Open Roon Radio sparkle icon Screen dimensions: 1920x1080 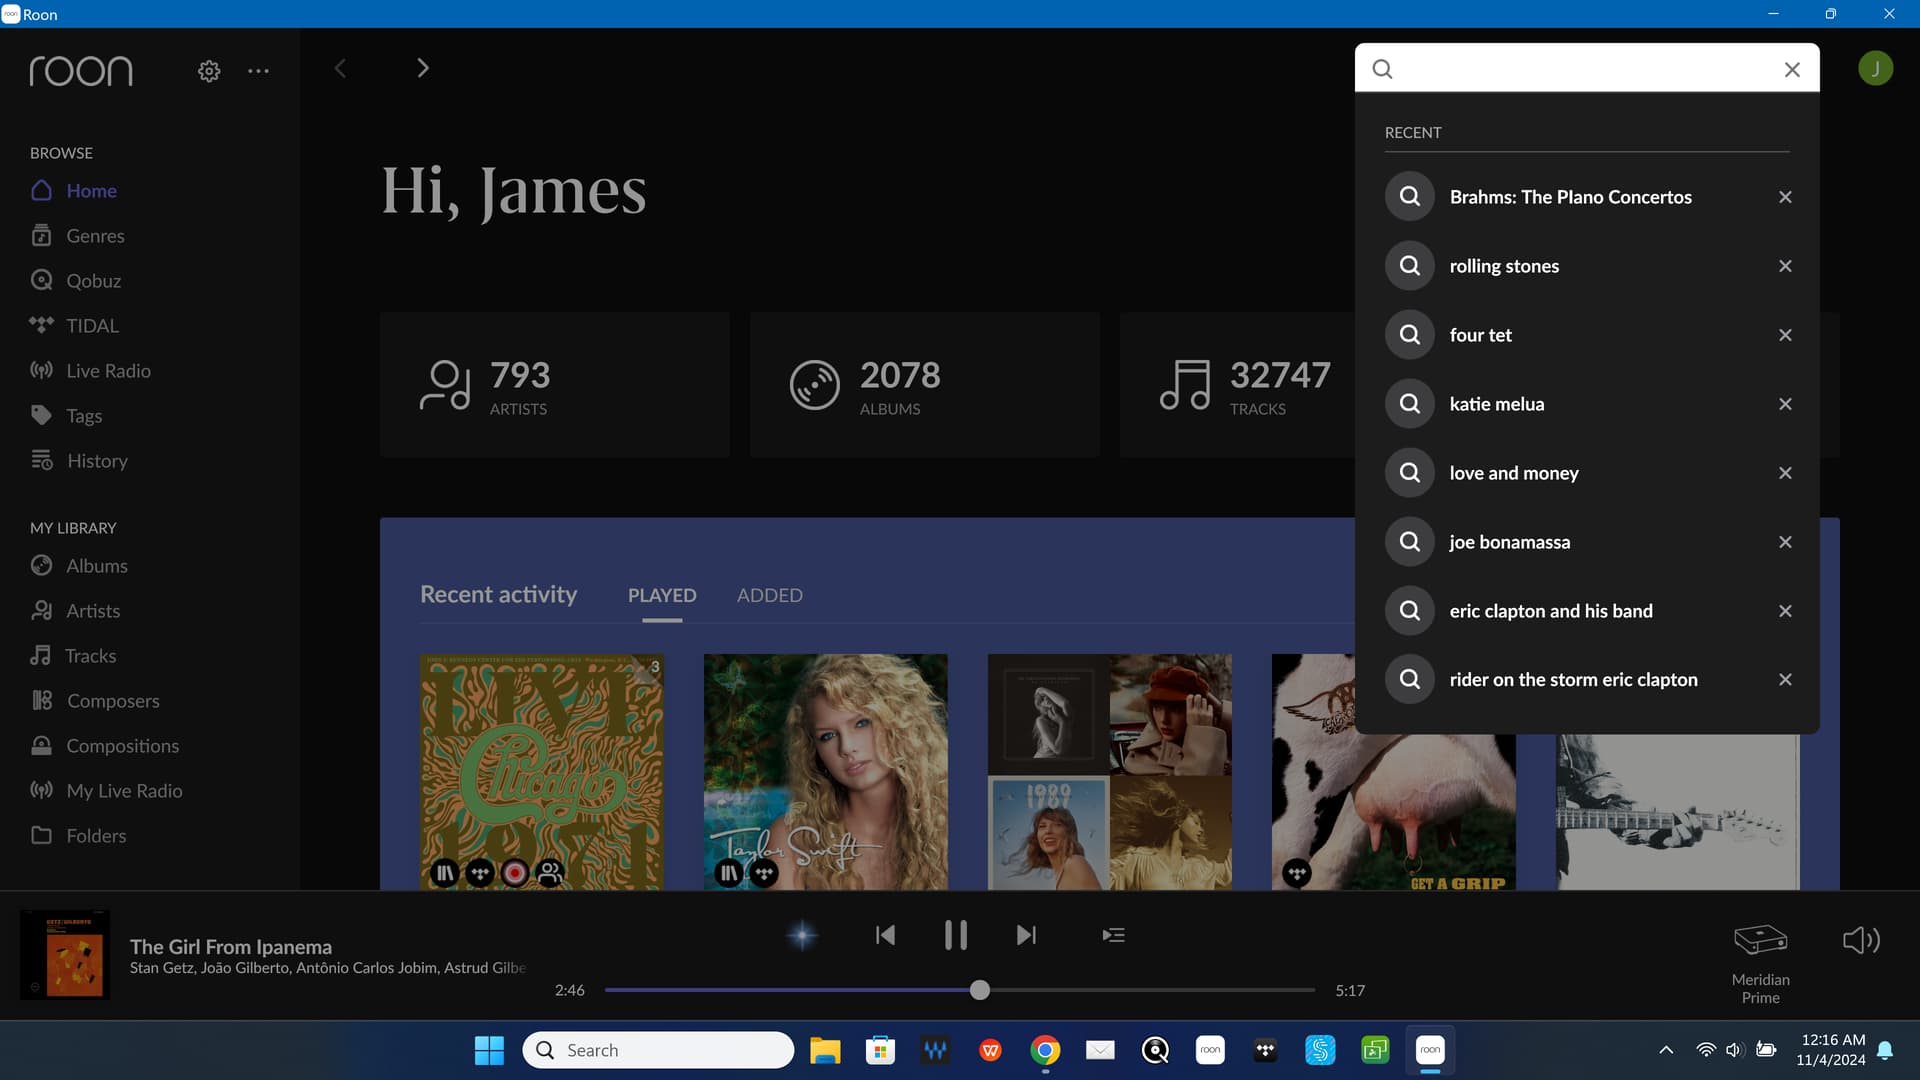tap(802, 935)
